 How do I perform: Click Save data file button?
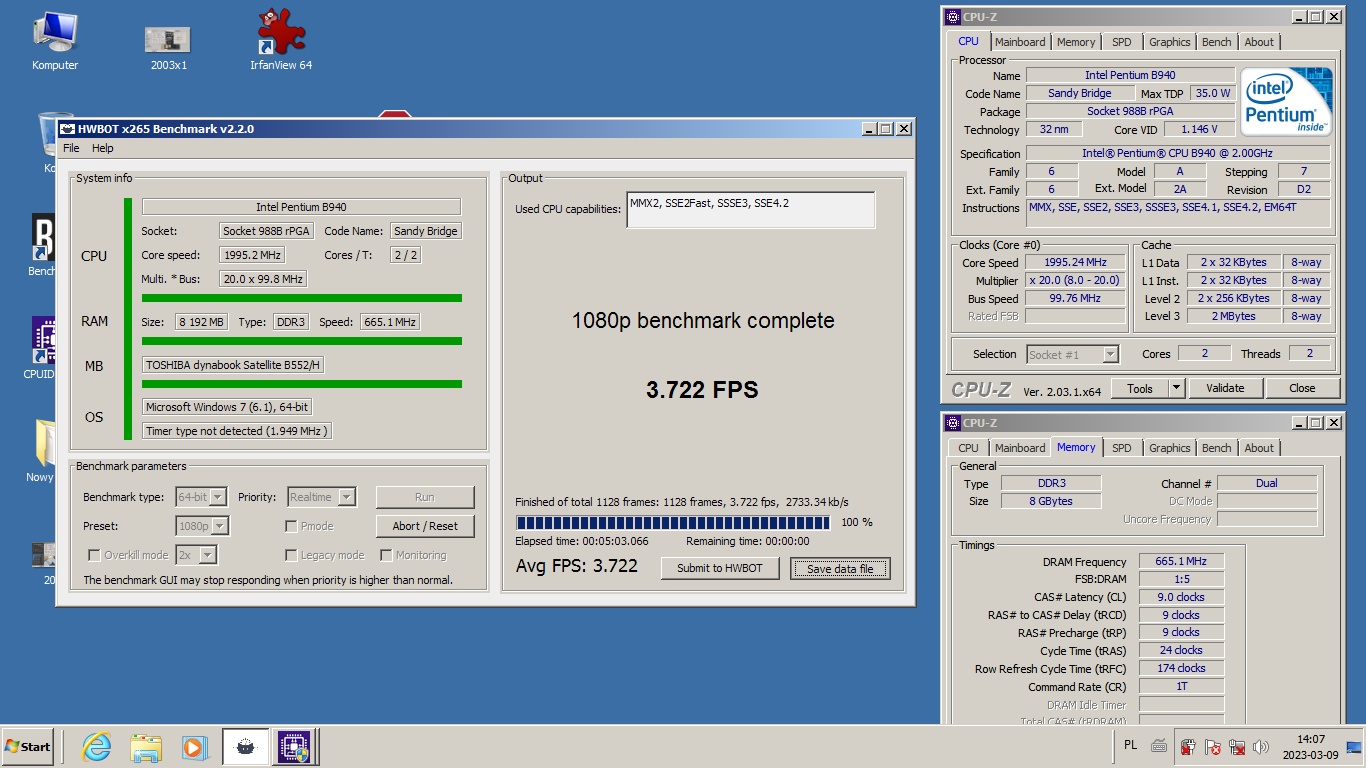(x=840, y=569)
